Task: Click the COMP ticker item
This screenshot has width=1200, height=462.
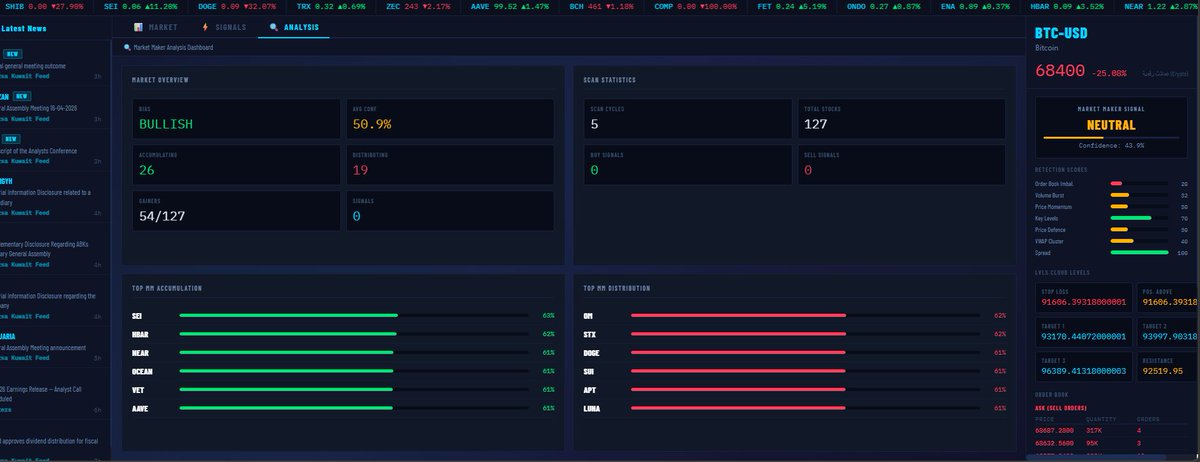Action: click(x=695, y=6)
